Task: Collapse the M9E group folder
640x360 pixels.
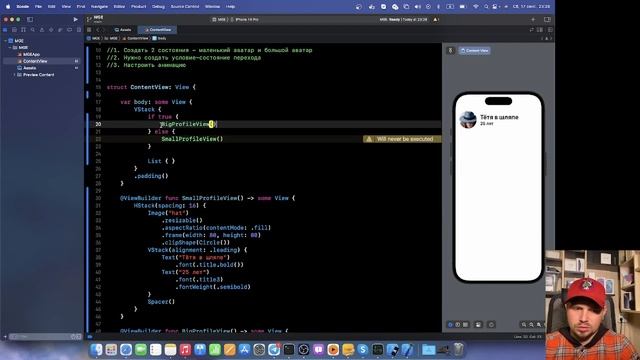Action: pos(10,47)
